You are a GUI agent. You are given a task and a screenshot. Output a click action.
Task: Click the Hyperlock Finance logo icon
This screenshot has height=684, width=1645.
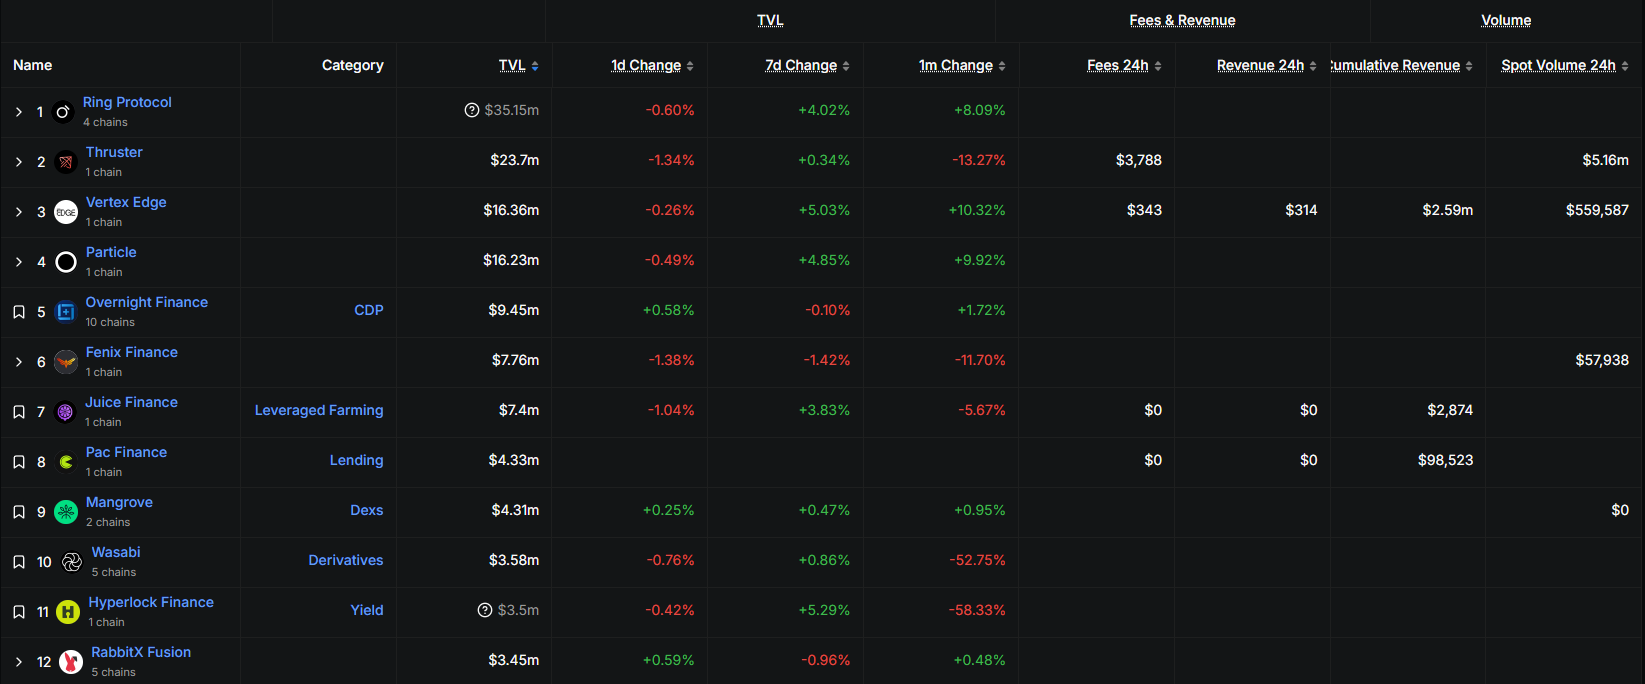click(68, 612)
